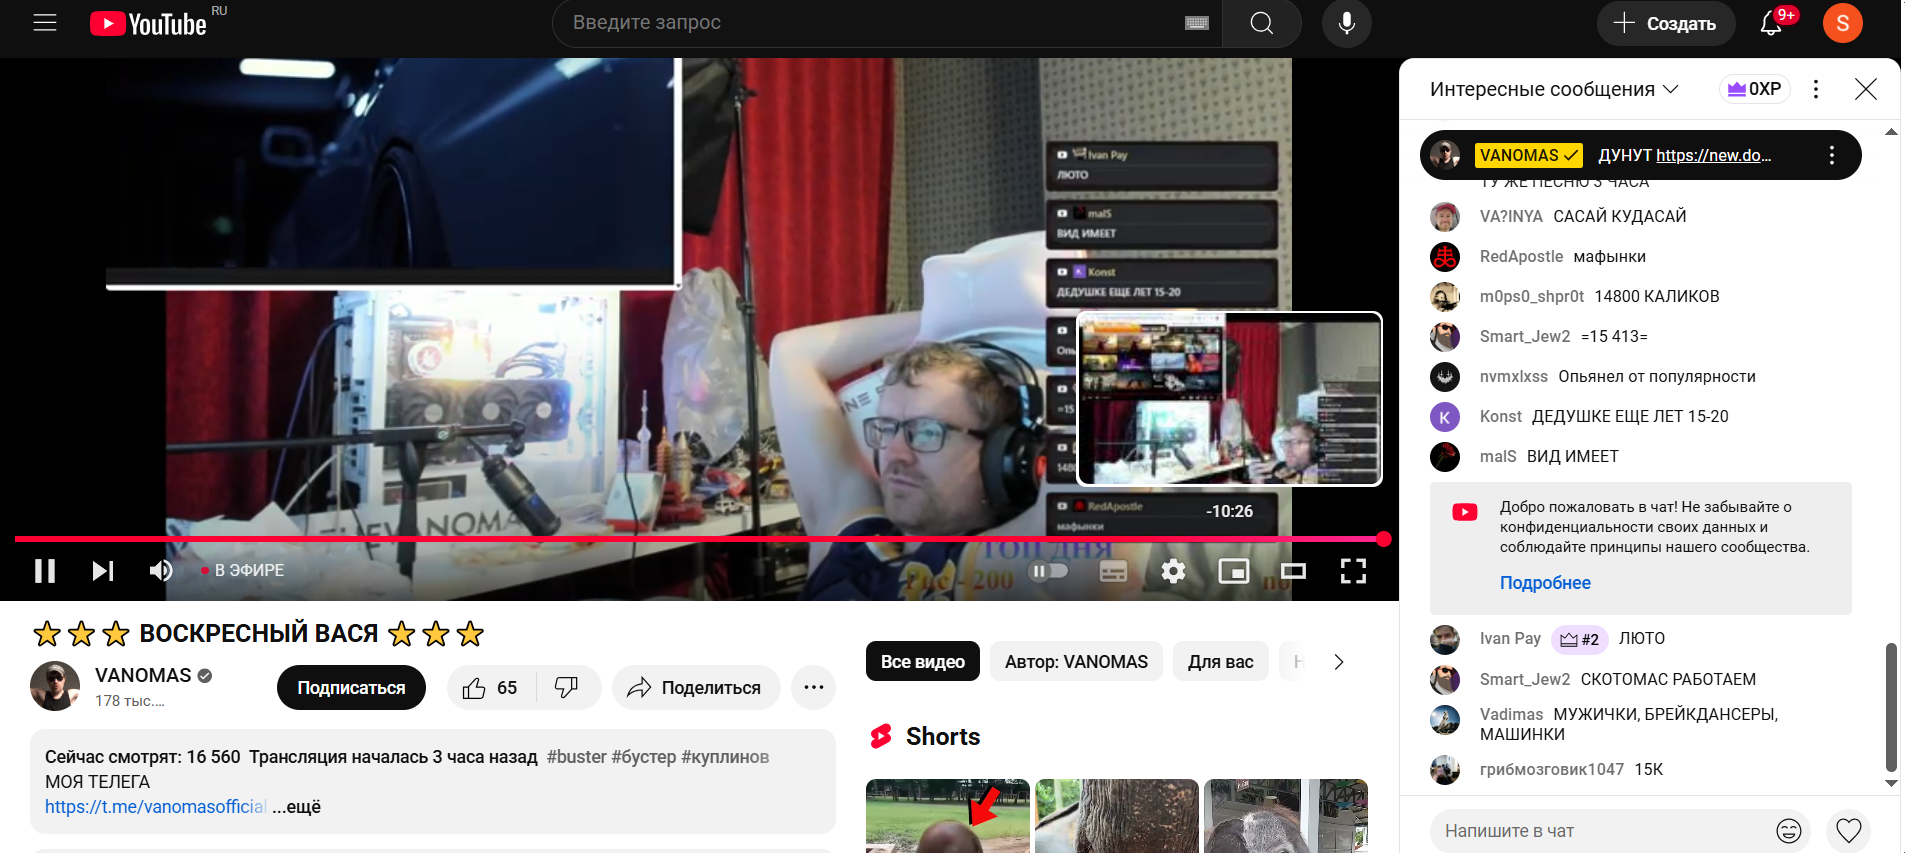The height and width of the screenshot is (853, 1905).
Task: Select the Для вас chip
Action: (1220, 662)
